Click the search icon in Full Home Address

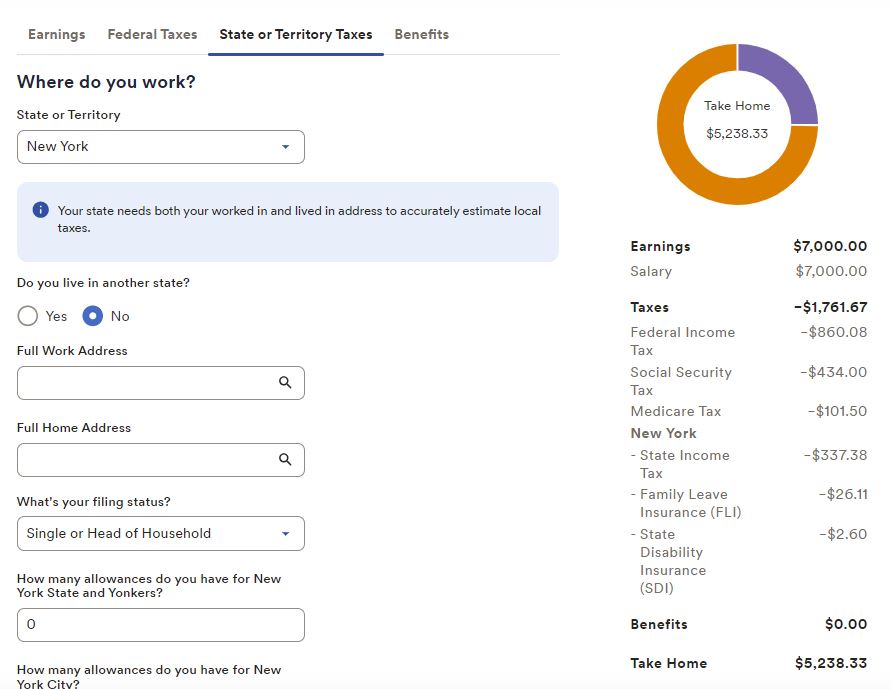[285, 460]
